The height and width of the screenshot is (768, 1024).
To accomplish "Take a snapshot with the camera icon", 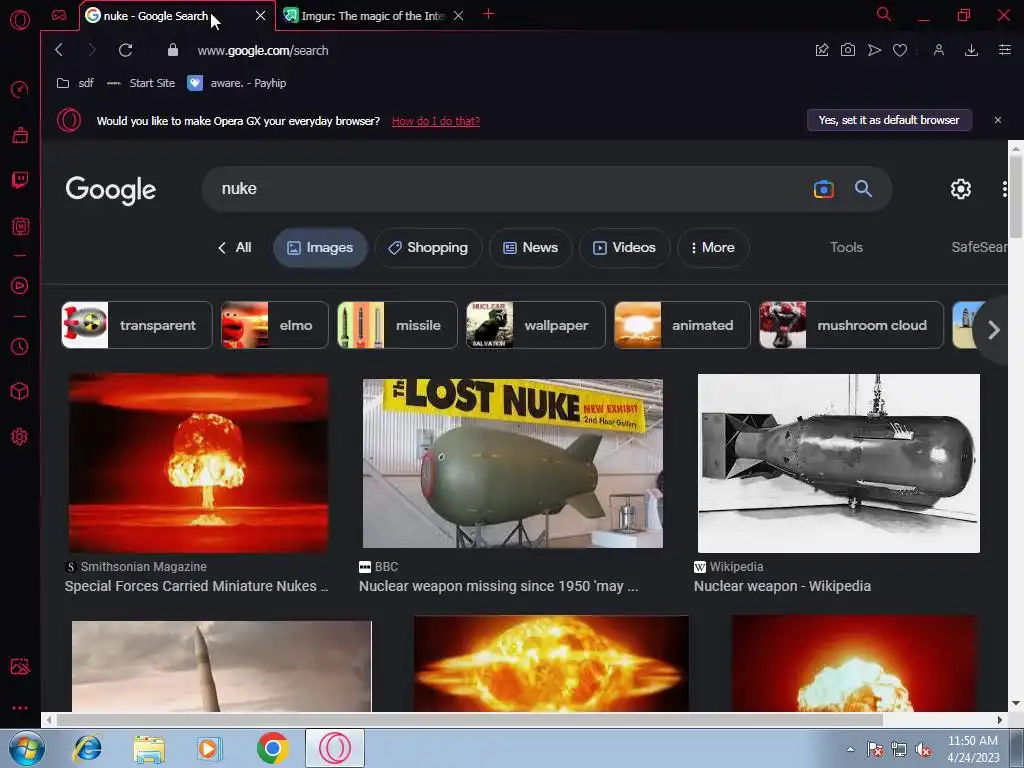I will tap(848, 50).
